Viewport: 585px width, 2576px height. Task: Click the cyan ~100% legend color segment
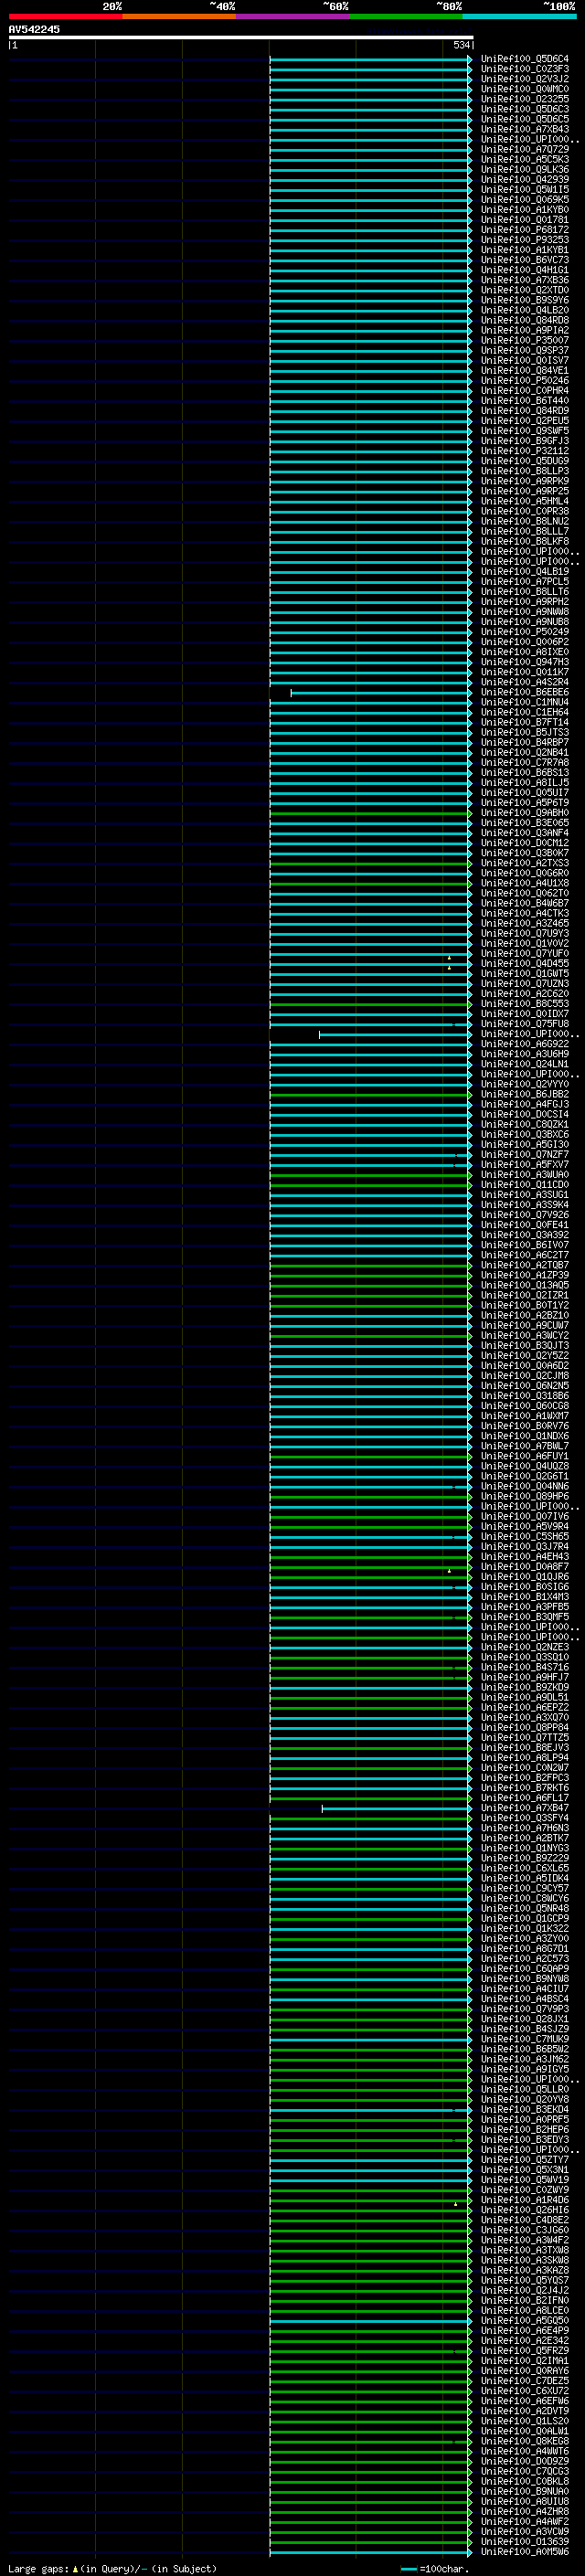pyautogui.click(x=519, y=16)
